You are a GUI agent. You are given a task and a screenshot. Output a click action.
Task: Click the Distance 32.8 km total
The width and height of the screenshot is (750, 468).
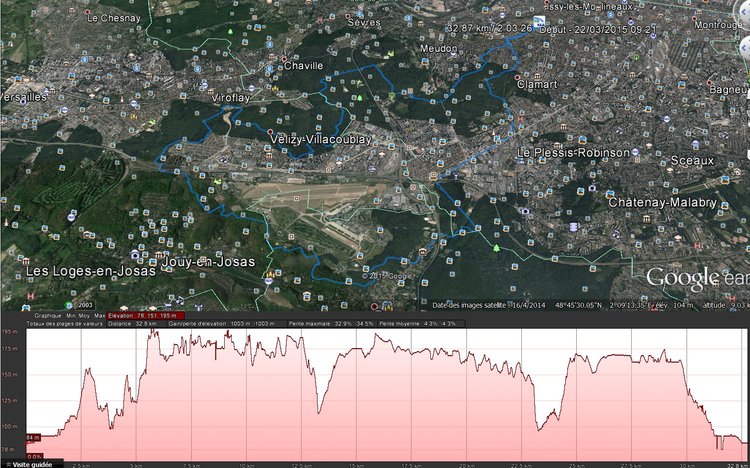(x=136, y=324)
